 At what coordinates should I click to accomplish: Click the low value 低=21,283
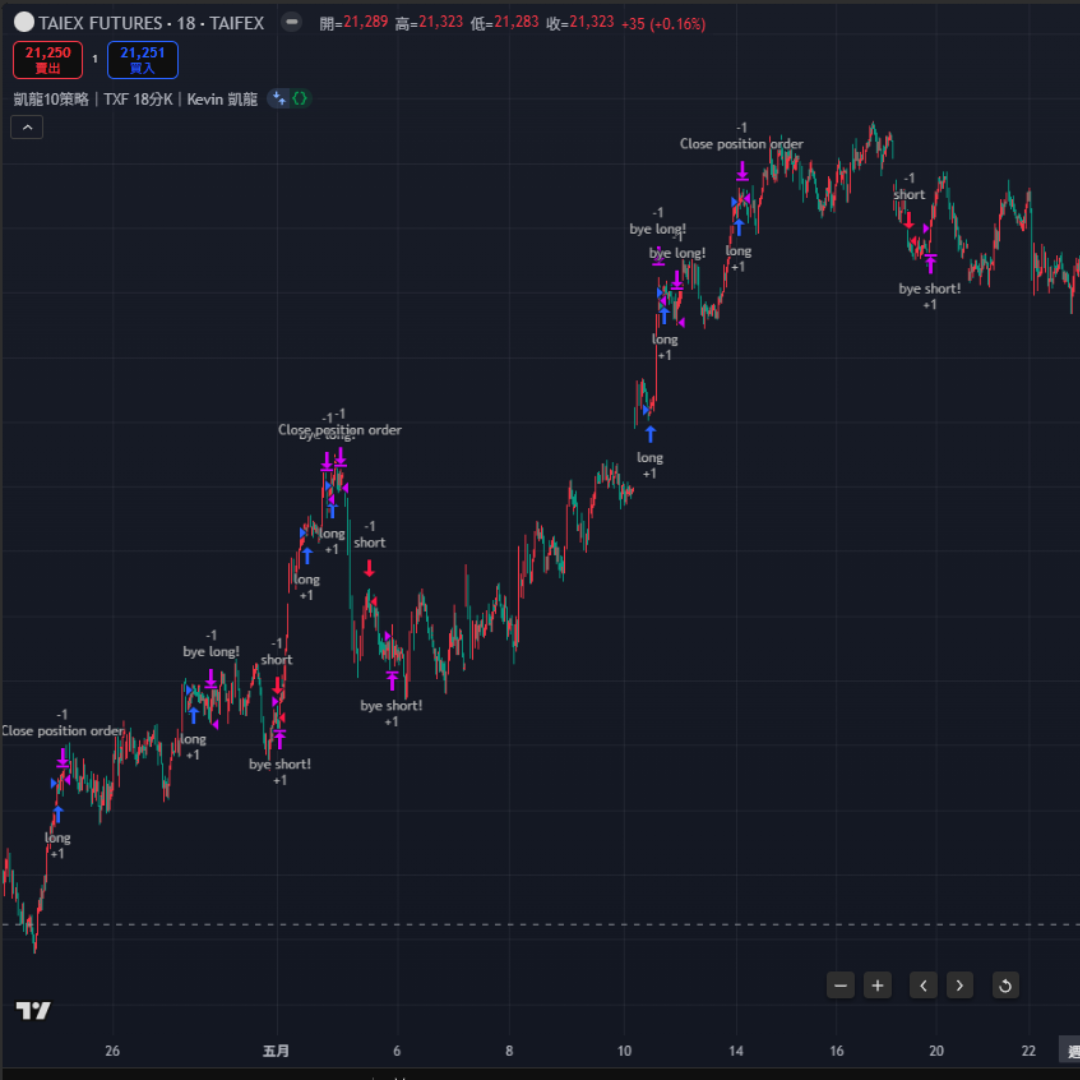coord(505,23)
